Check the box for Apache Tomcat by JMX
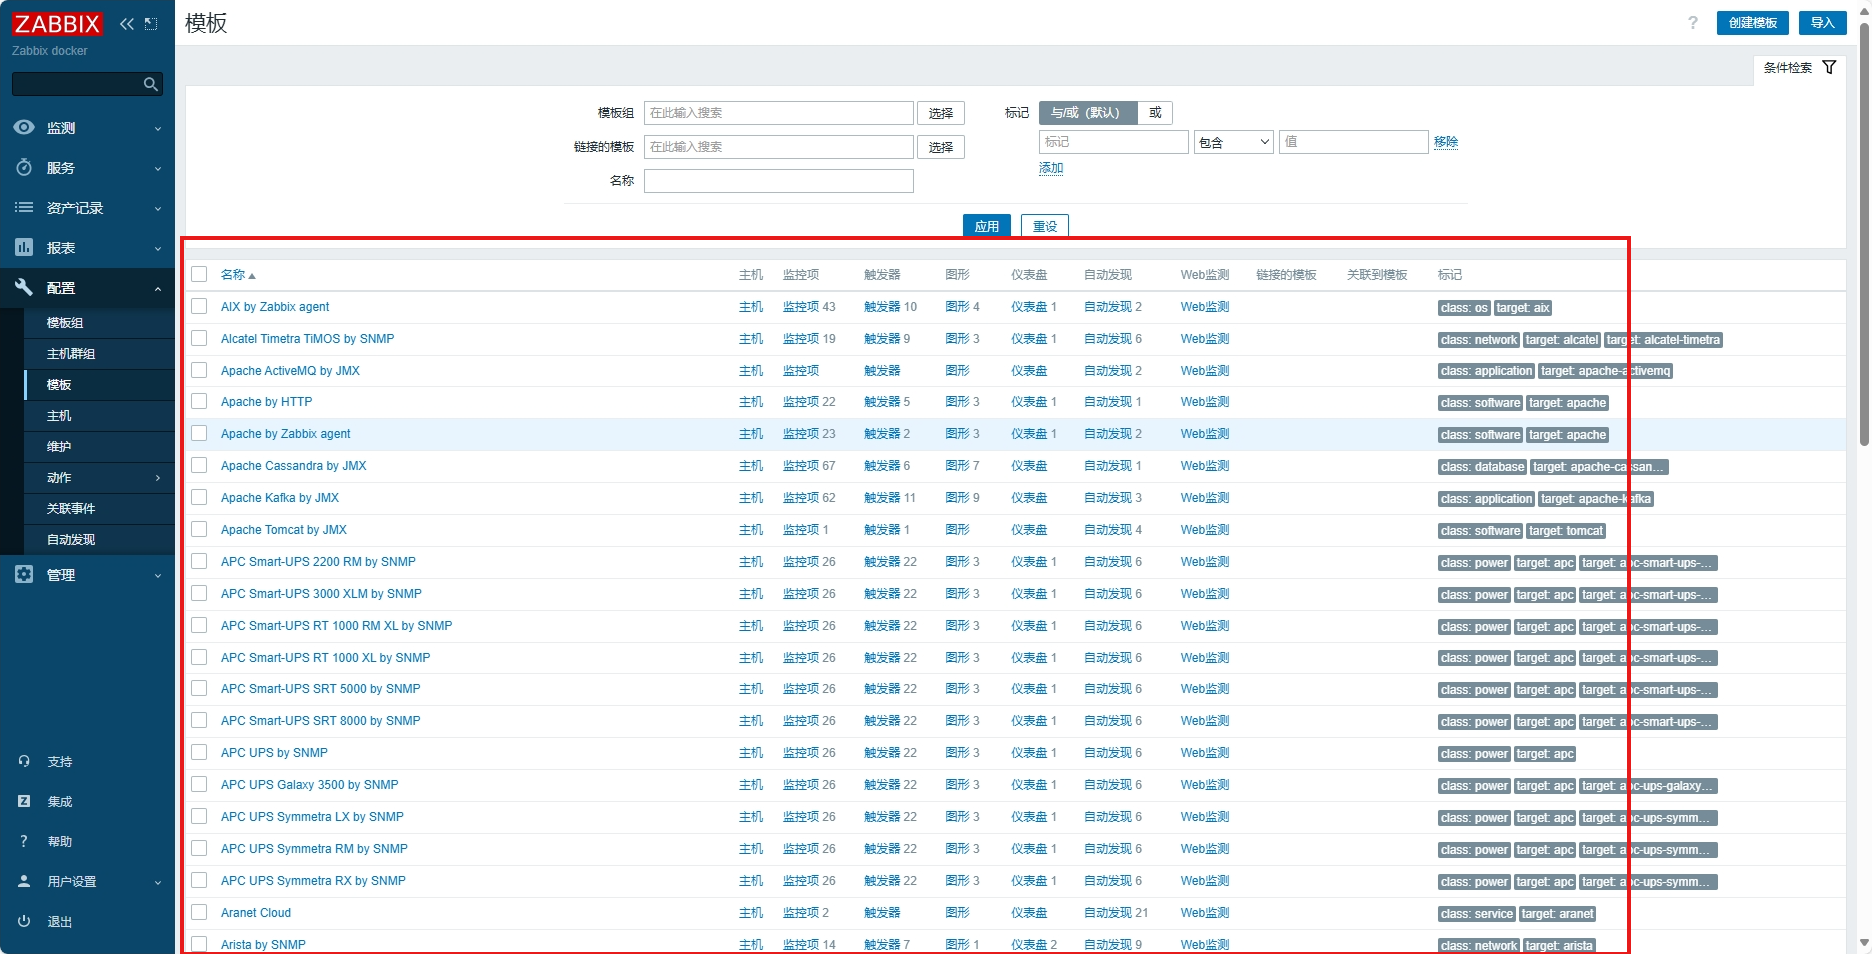 click(x=199, y=529)
